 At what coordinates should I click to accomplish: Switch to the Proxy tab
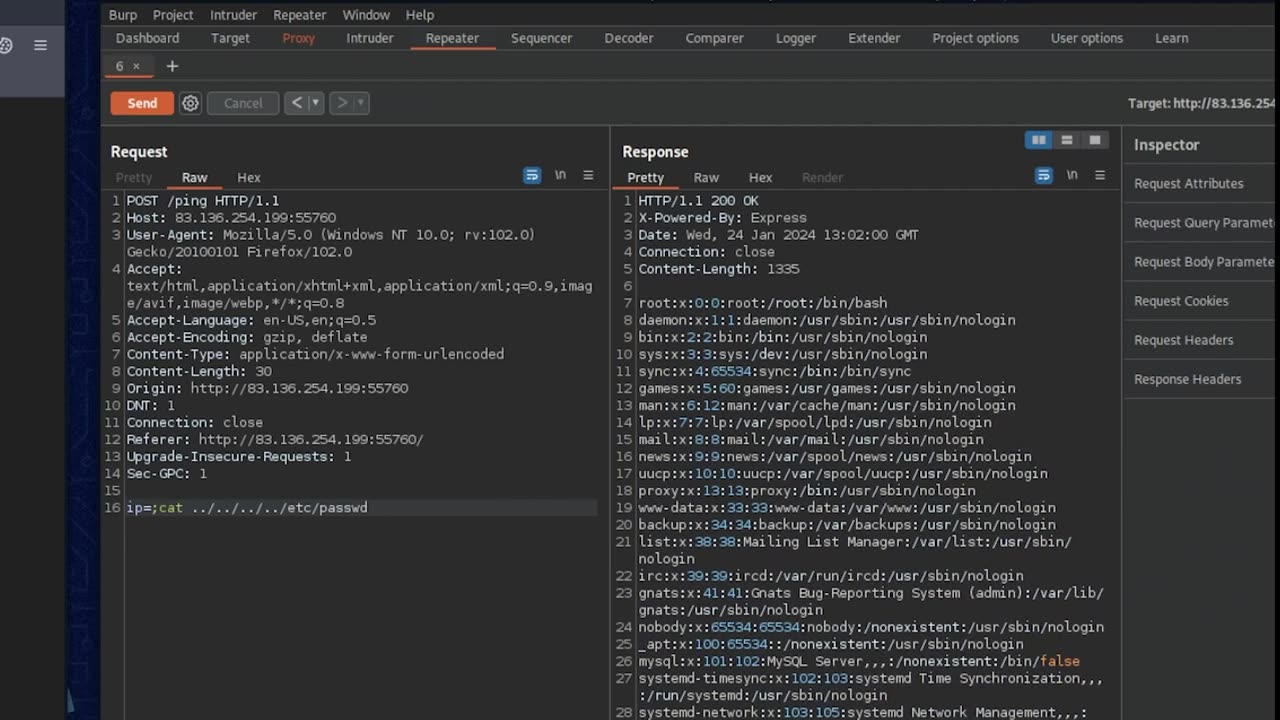(x=298, y=38)
